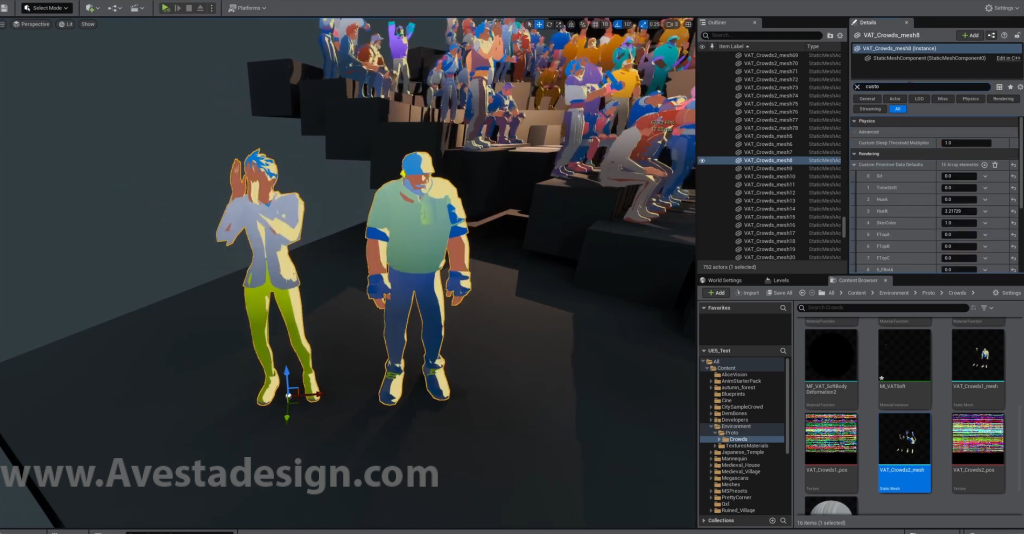Click the Proto breadcrumb in path
Screen dimensions: 1024x534
[928, 293]
